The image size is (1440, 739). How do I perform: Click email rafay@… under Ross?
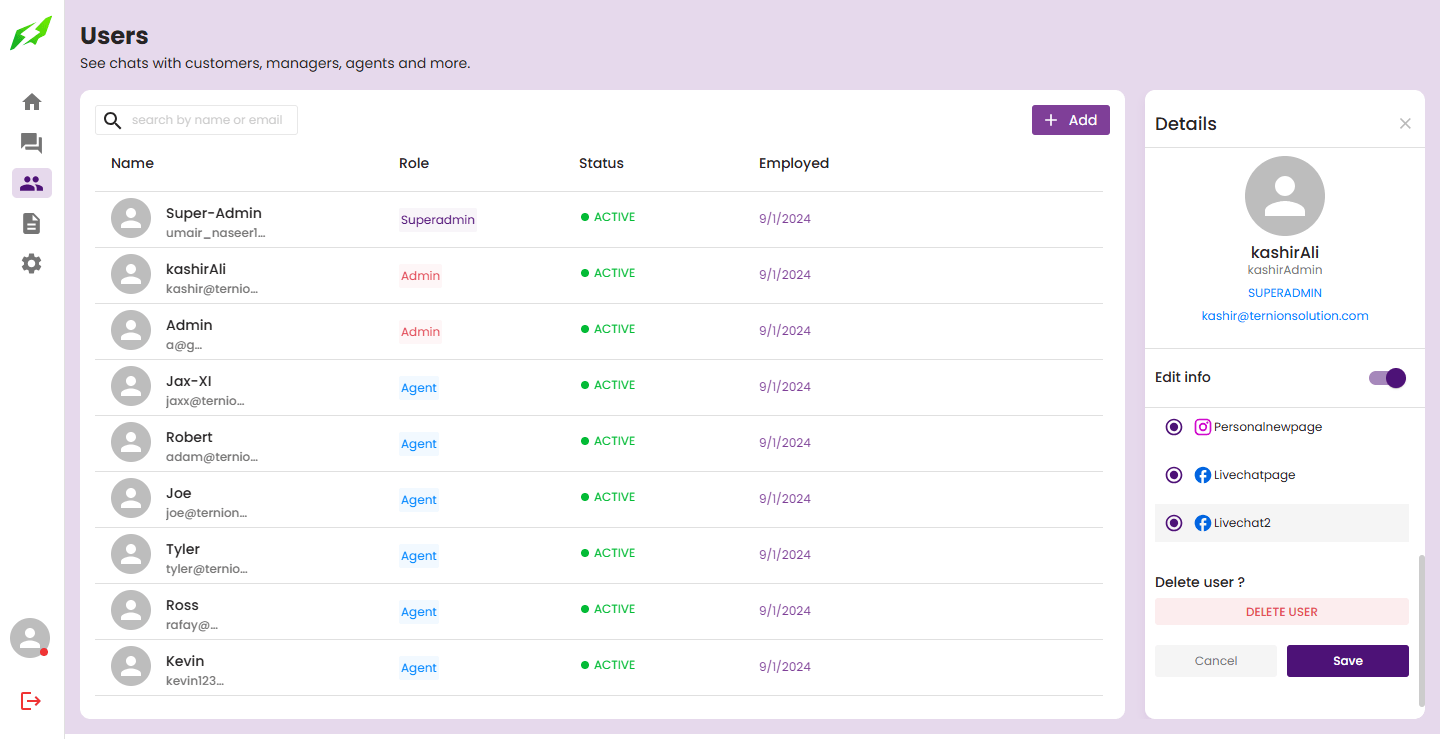pos(192,625)
